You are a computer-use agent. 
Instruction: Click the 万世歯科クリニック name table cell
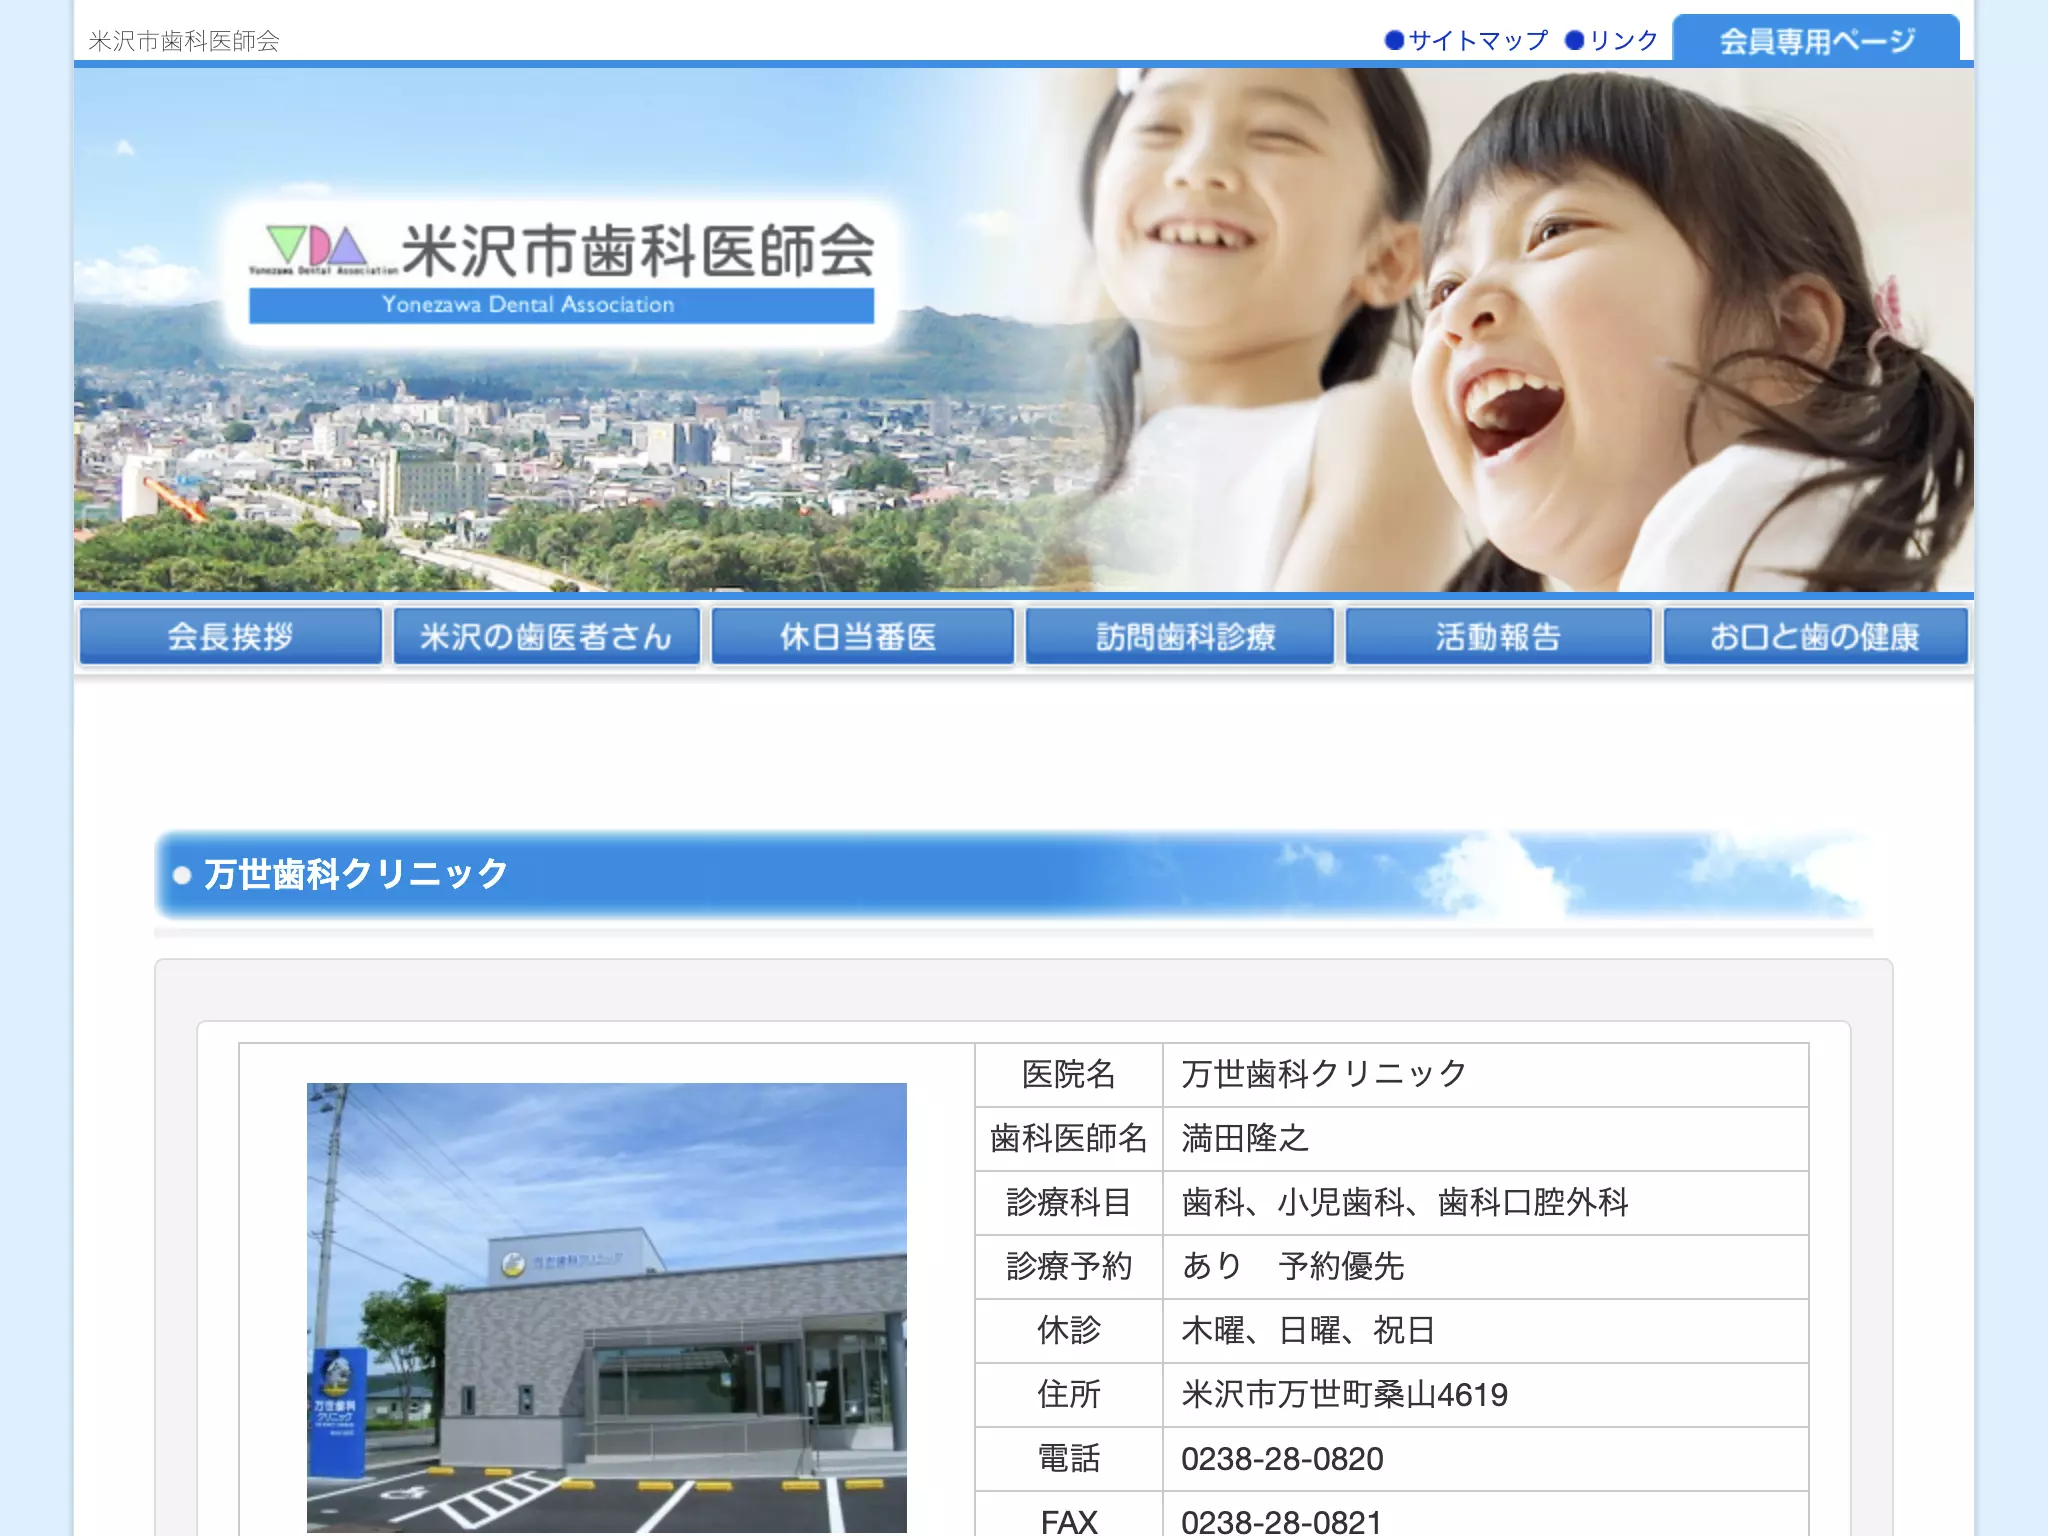click(x=1485, y=1074)
